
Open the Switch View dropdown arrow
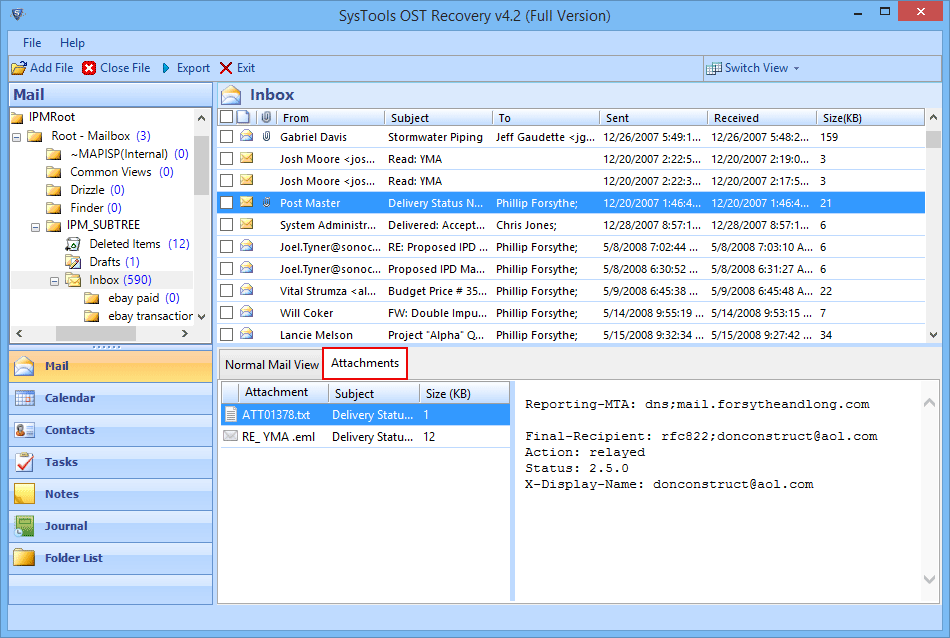(x=797, y=68)
